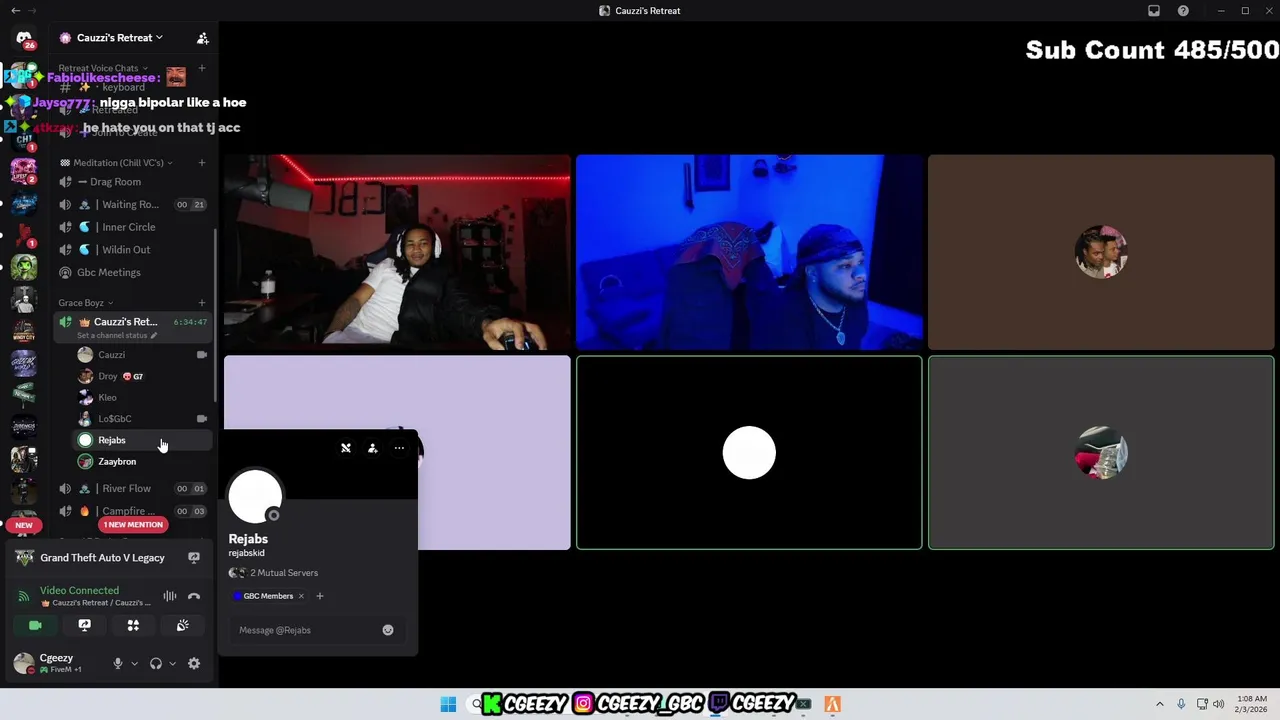Add channel to Retreat Voice Chats category
Screen dimensions: 1280x720
(202, 68)
